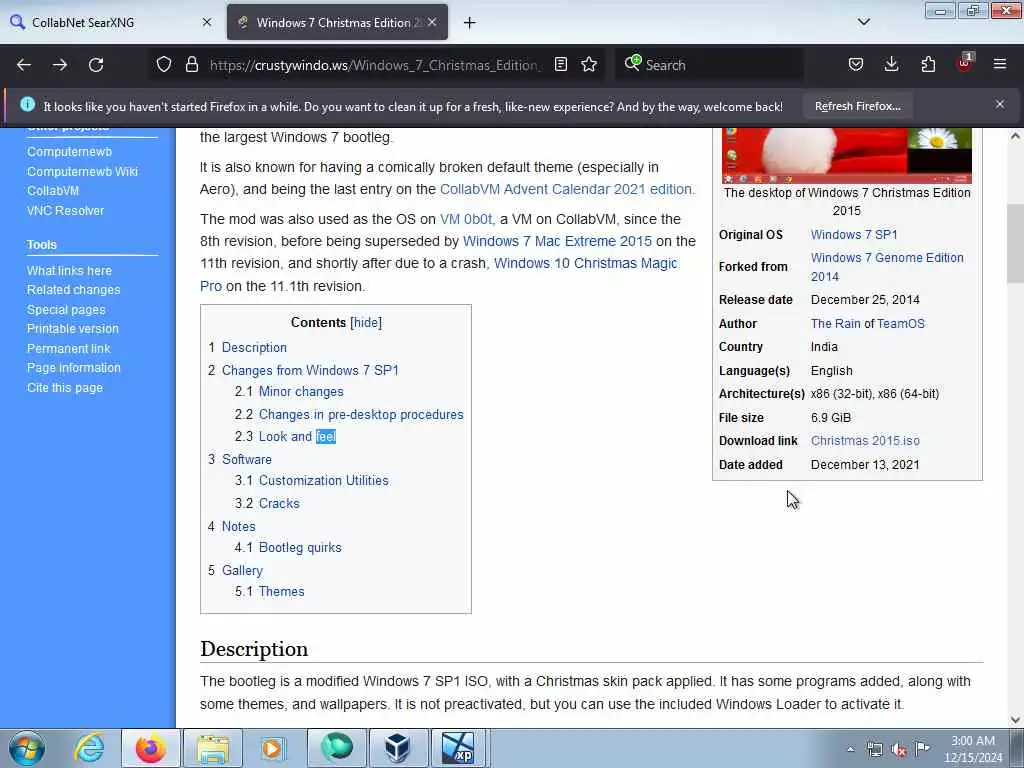Open VNC Resolver sidebar link
This screenshot has width=1024, height=768.
click(x=65, y=211)
